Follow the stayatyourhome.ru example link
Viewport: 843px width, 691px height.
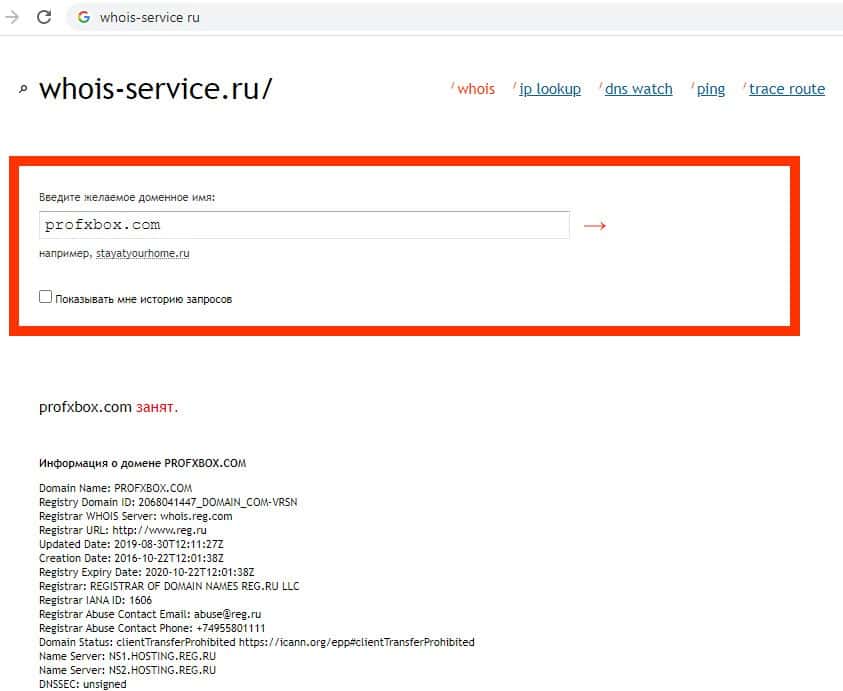tap(143, 254)
